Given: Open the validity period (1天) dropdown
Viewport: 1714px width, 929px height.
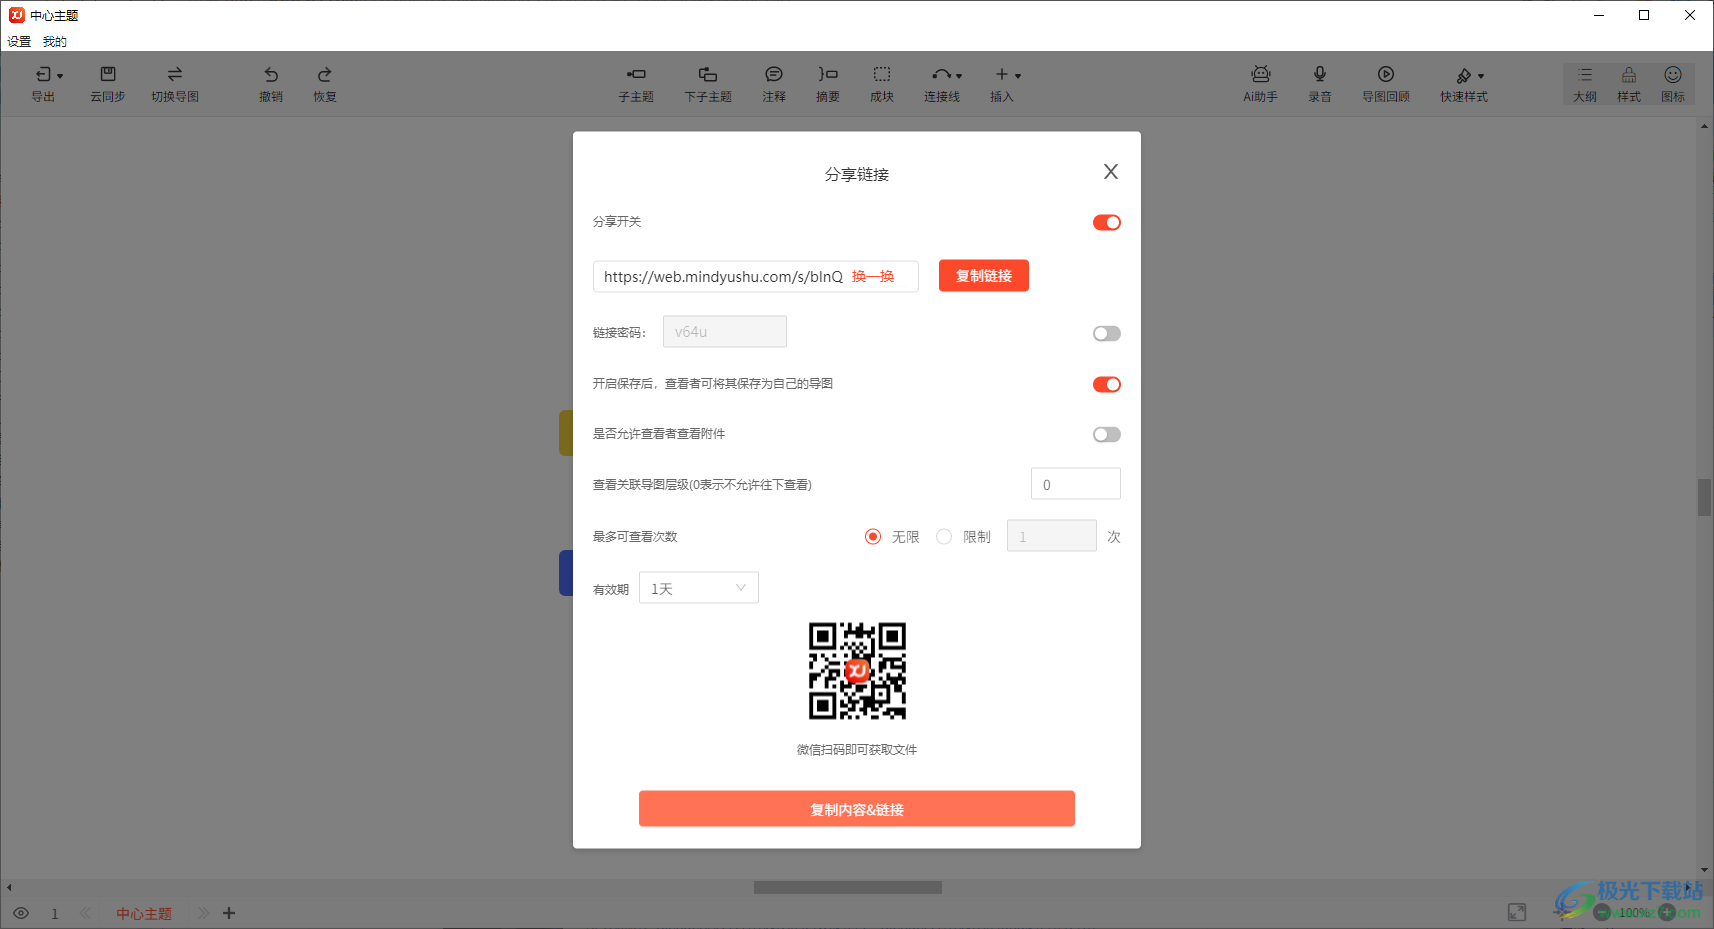Looking at the screenshot, I should click(x=699, y=588).
